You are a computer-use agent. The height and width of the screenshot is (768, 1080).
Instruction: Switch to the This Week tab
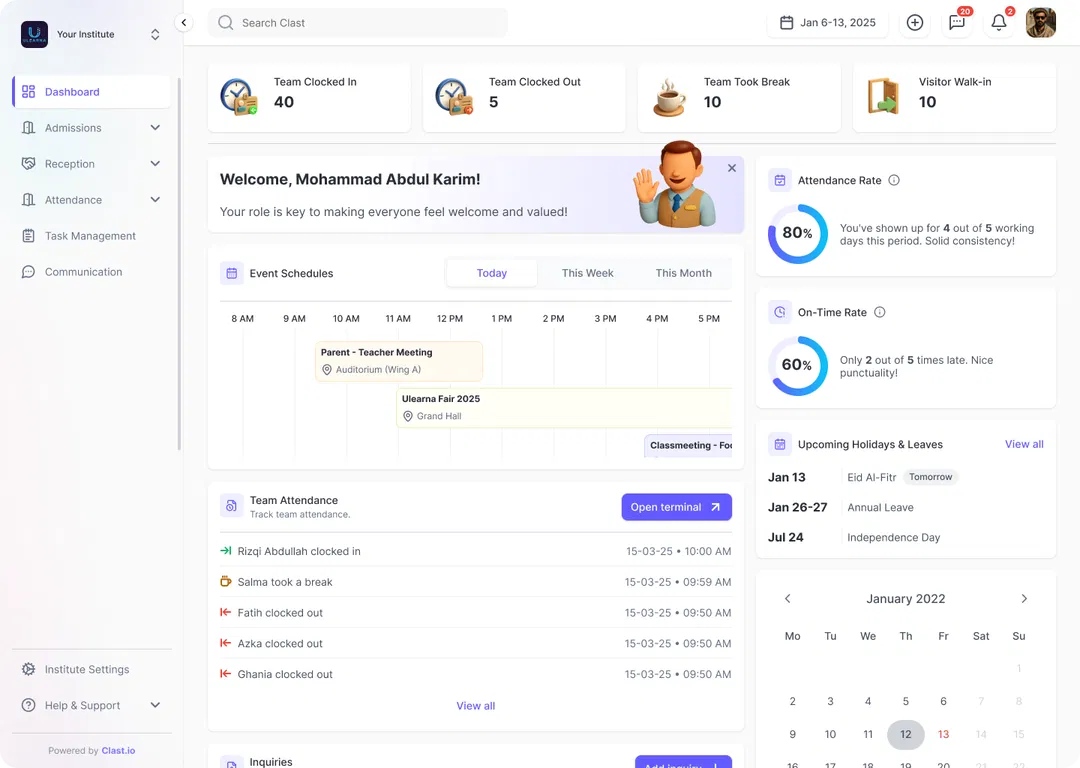point(588,273)
